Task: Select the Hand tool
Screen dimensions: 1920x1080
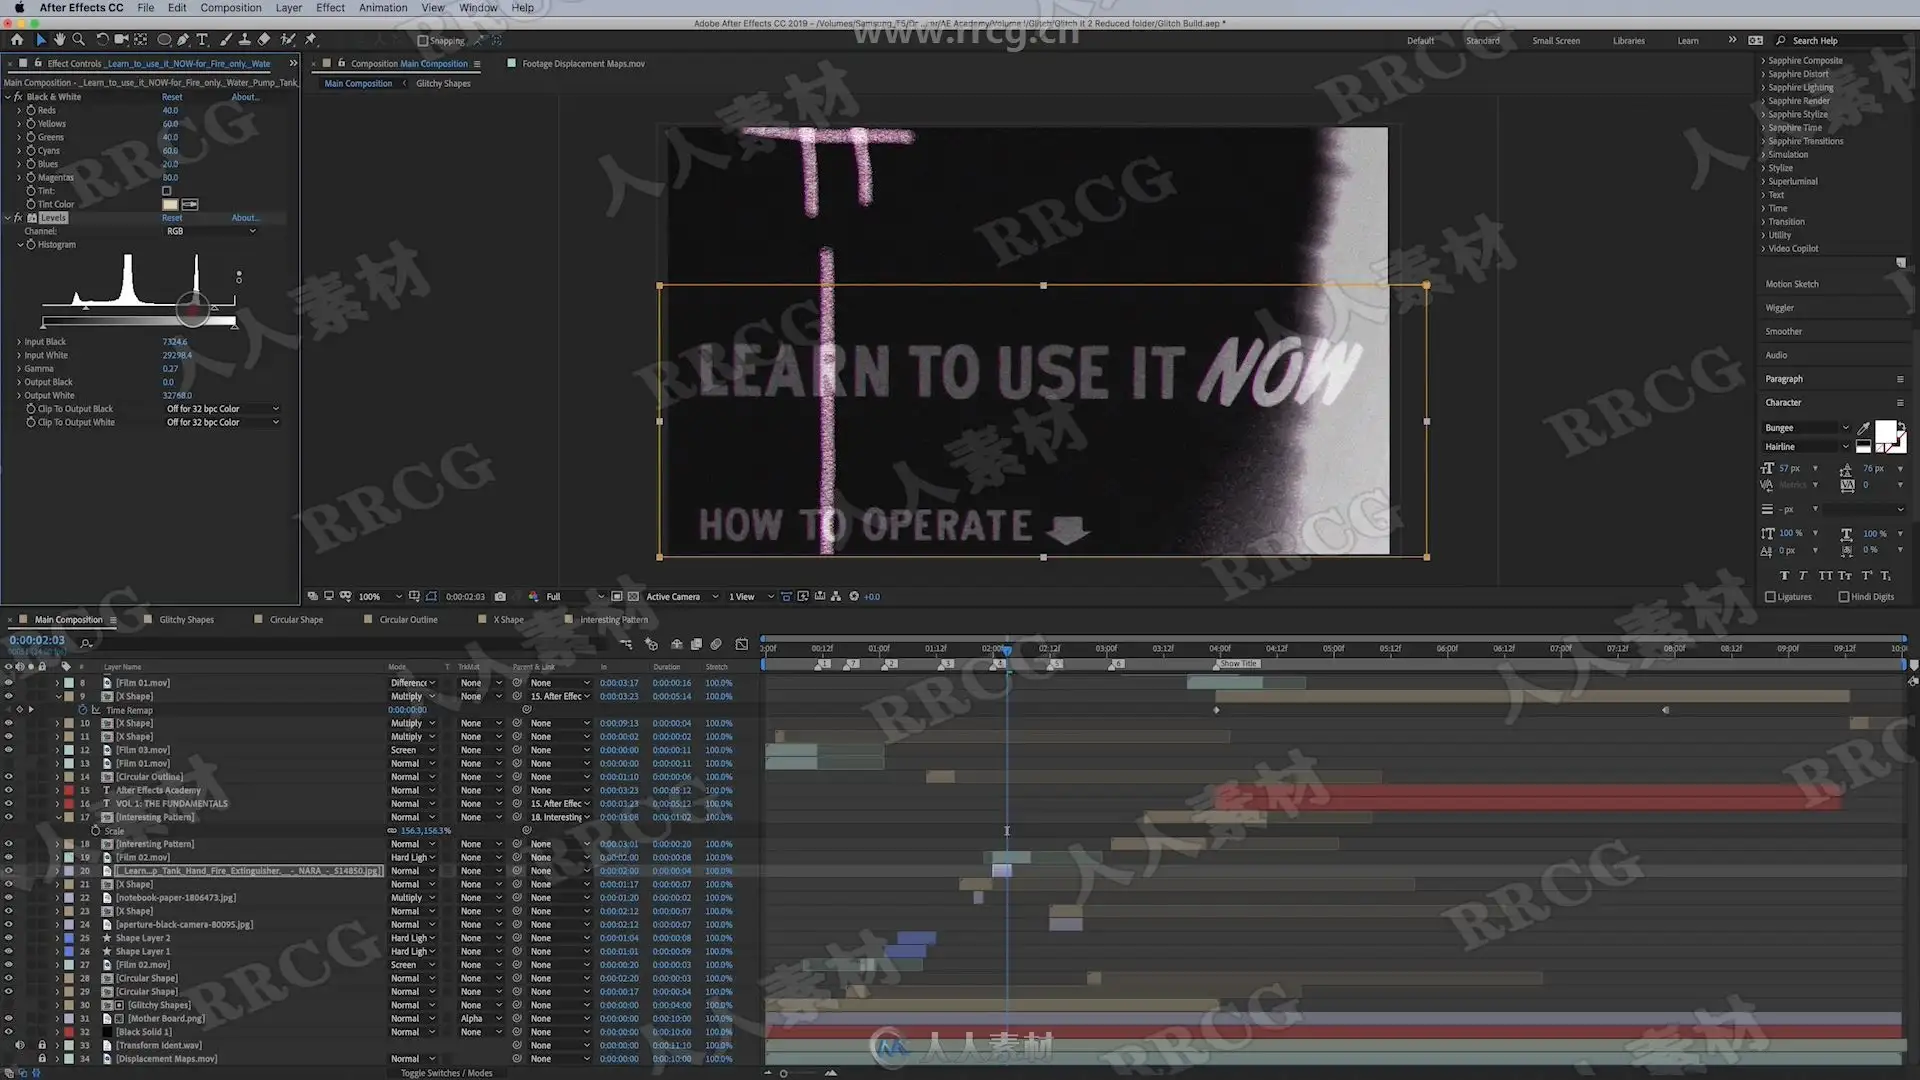Action: point(59,40)
